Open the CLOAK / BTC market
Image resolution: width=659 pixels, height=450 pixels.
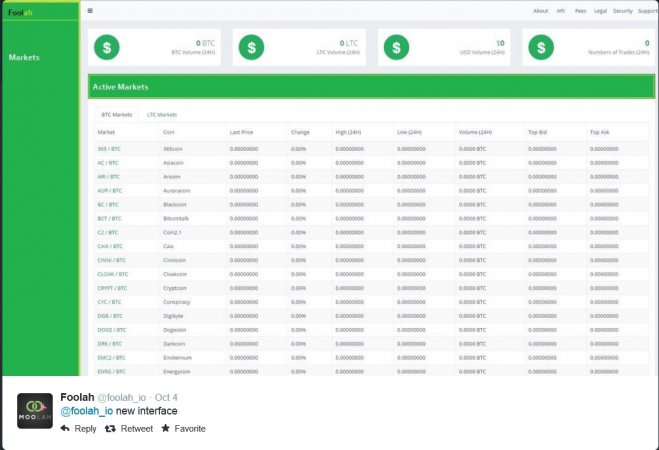point(113,274)
